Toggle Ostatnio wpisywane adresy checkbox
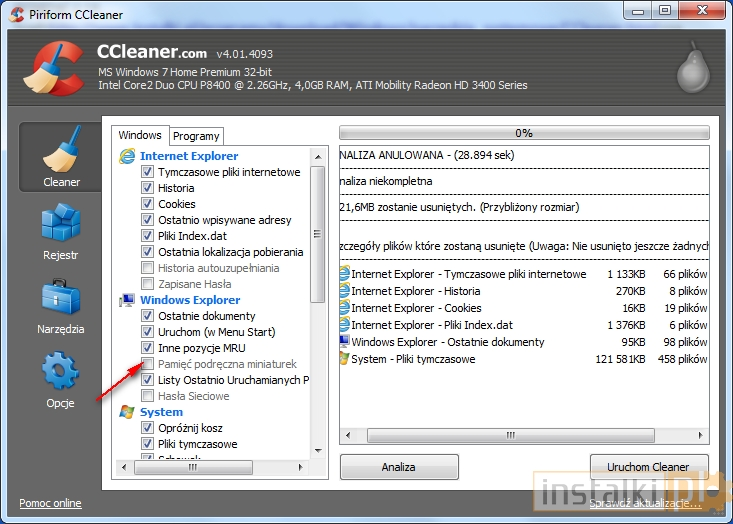733x524 pixels. [147, 219]
